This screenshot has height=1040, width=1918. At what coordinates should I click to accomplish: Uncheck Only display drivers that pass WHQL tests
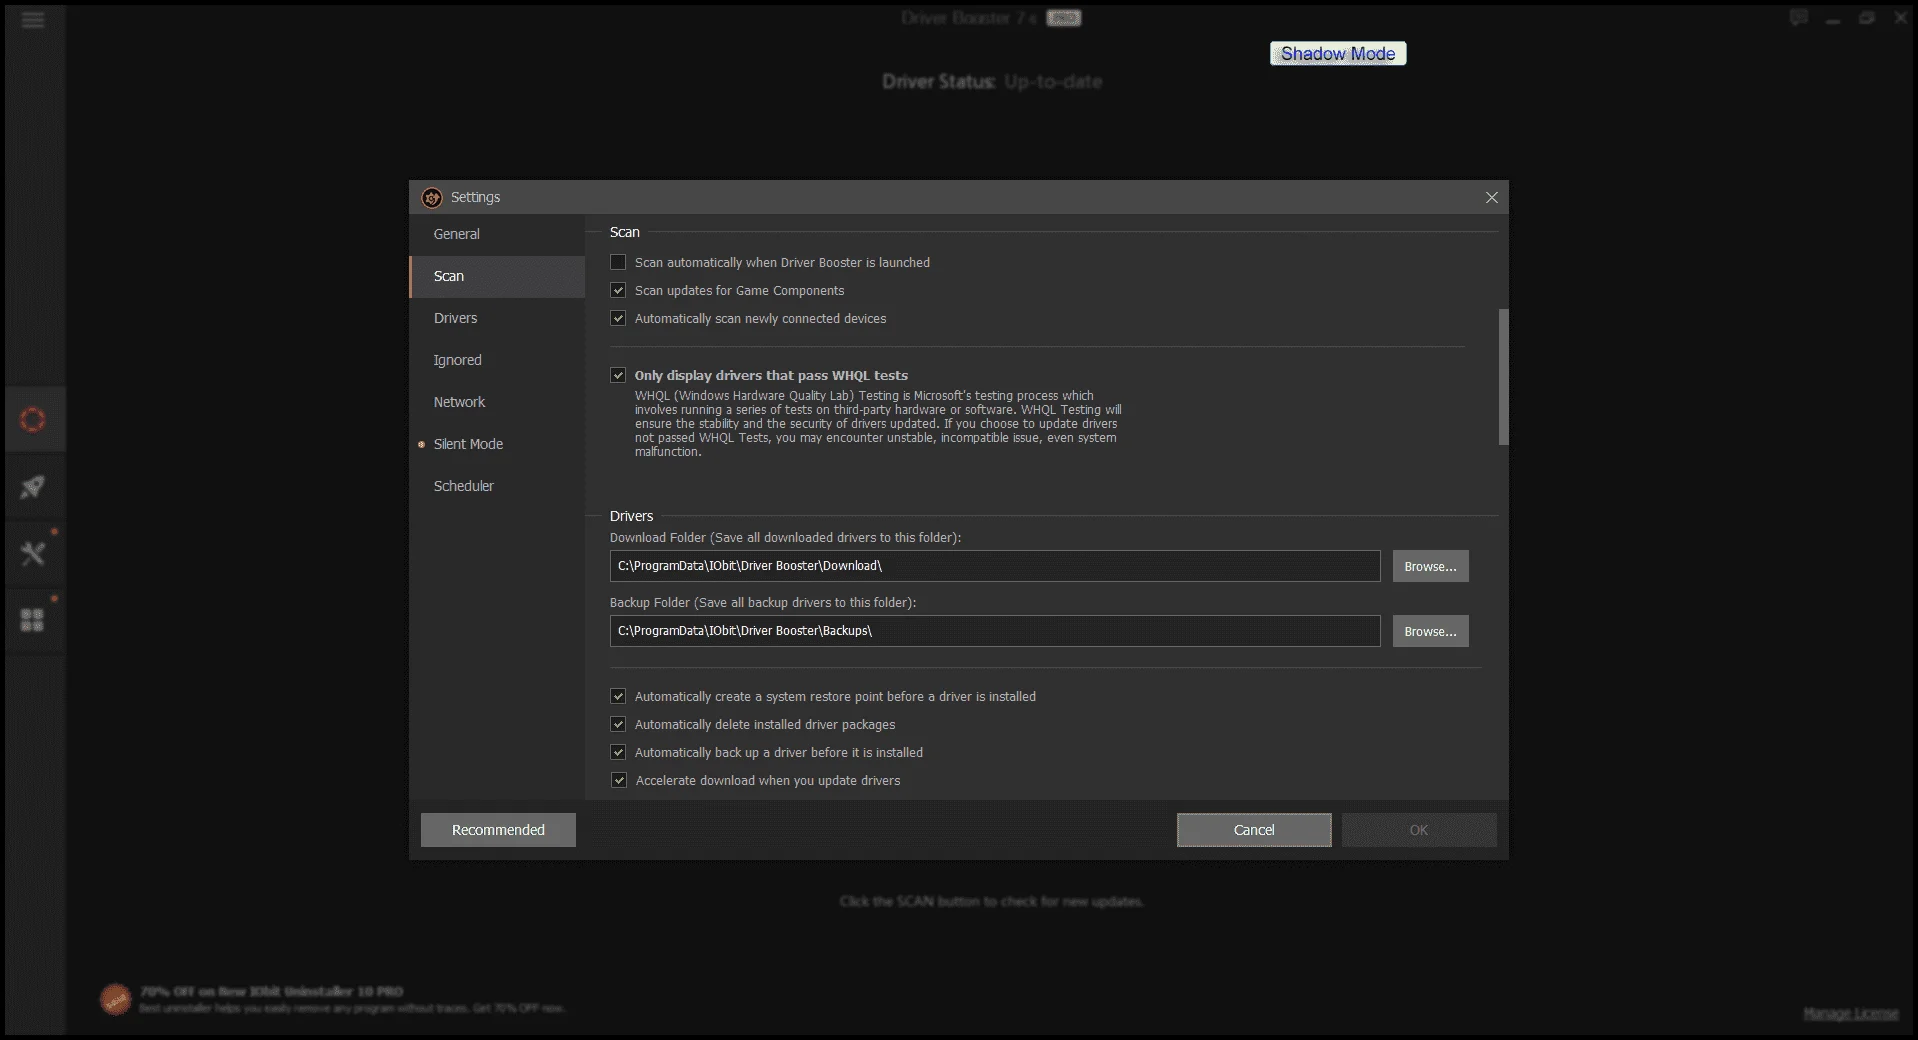tap(618, 375)
